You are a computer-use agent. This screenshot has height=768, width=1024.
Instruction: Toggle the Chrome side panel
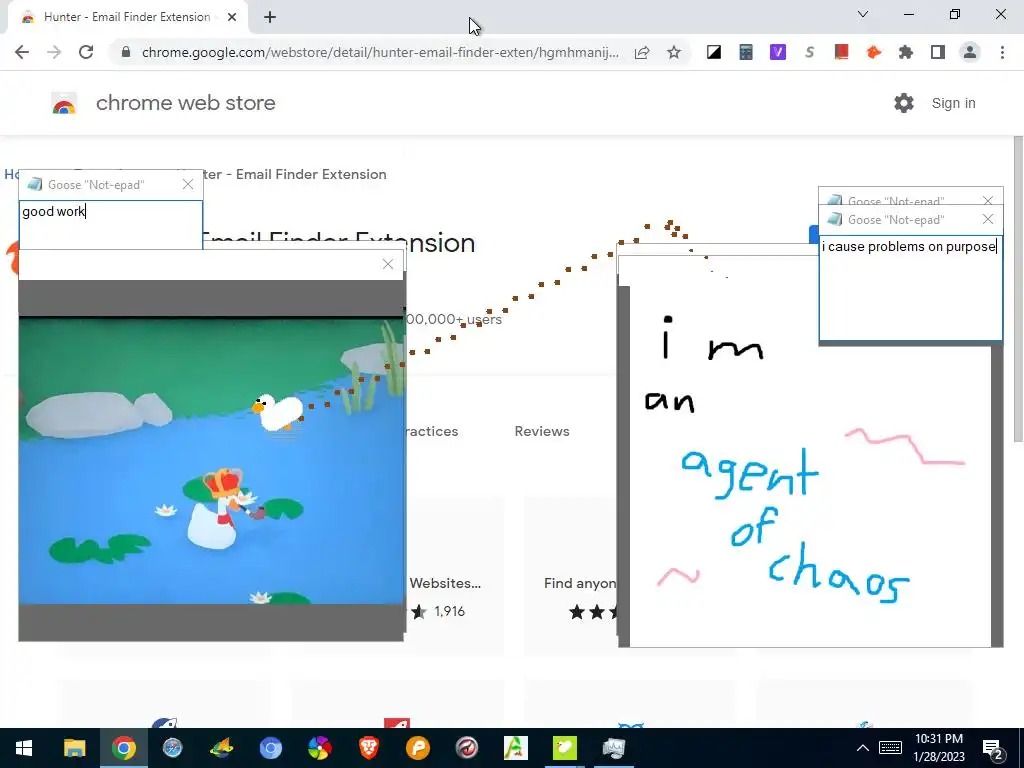[938, 52]
